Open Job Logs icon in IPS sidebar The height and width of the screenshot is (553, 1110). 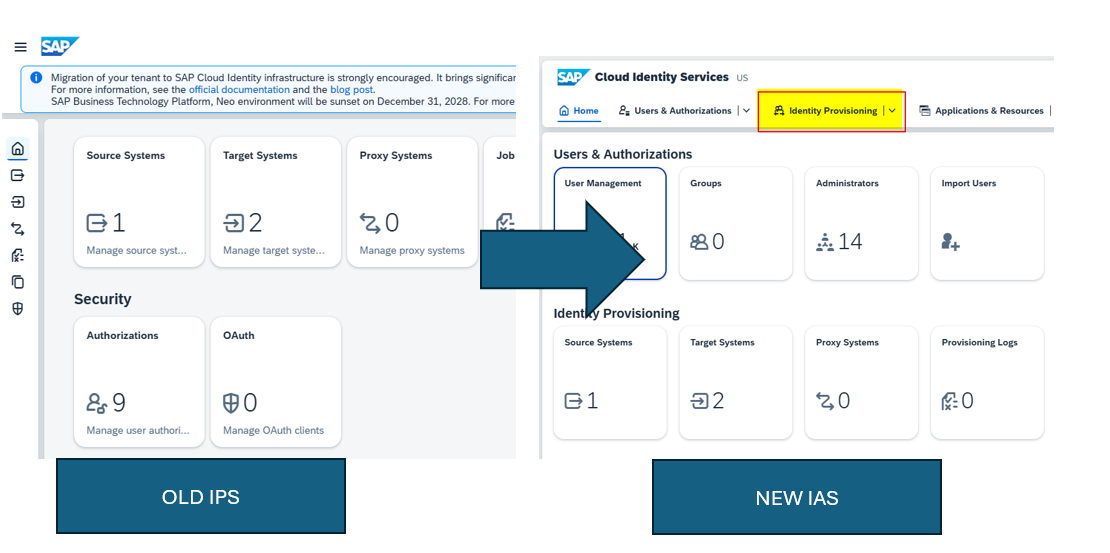click(18, 256)
